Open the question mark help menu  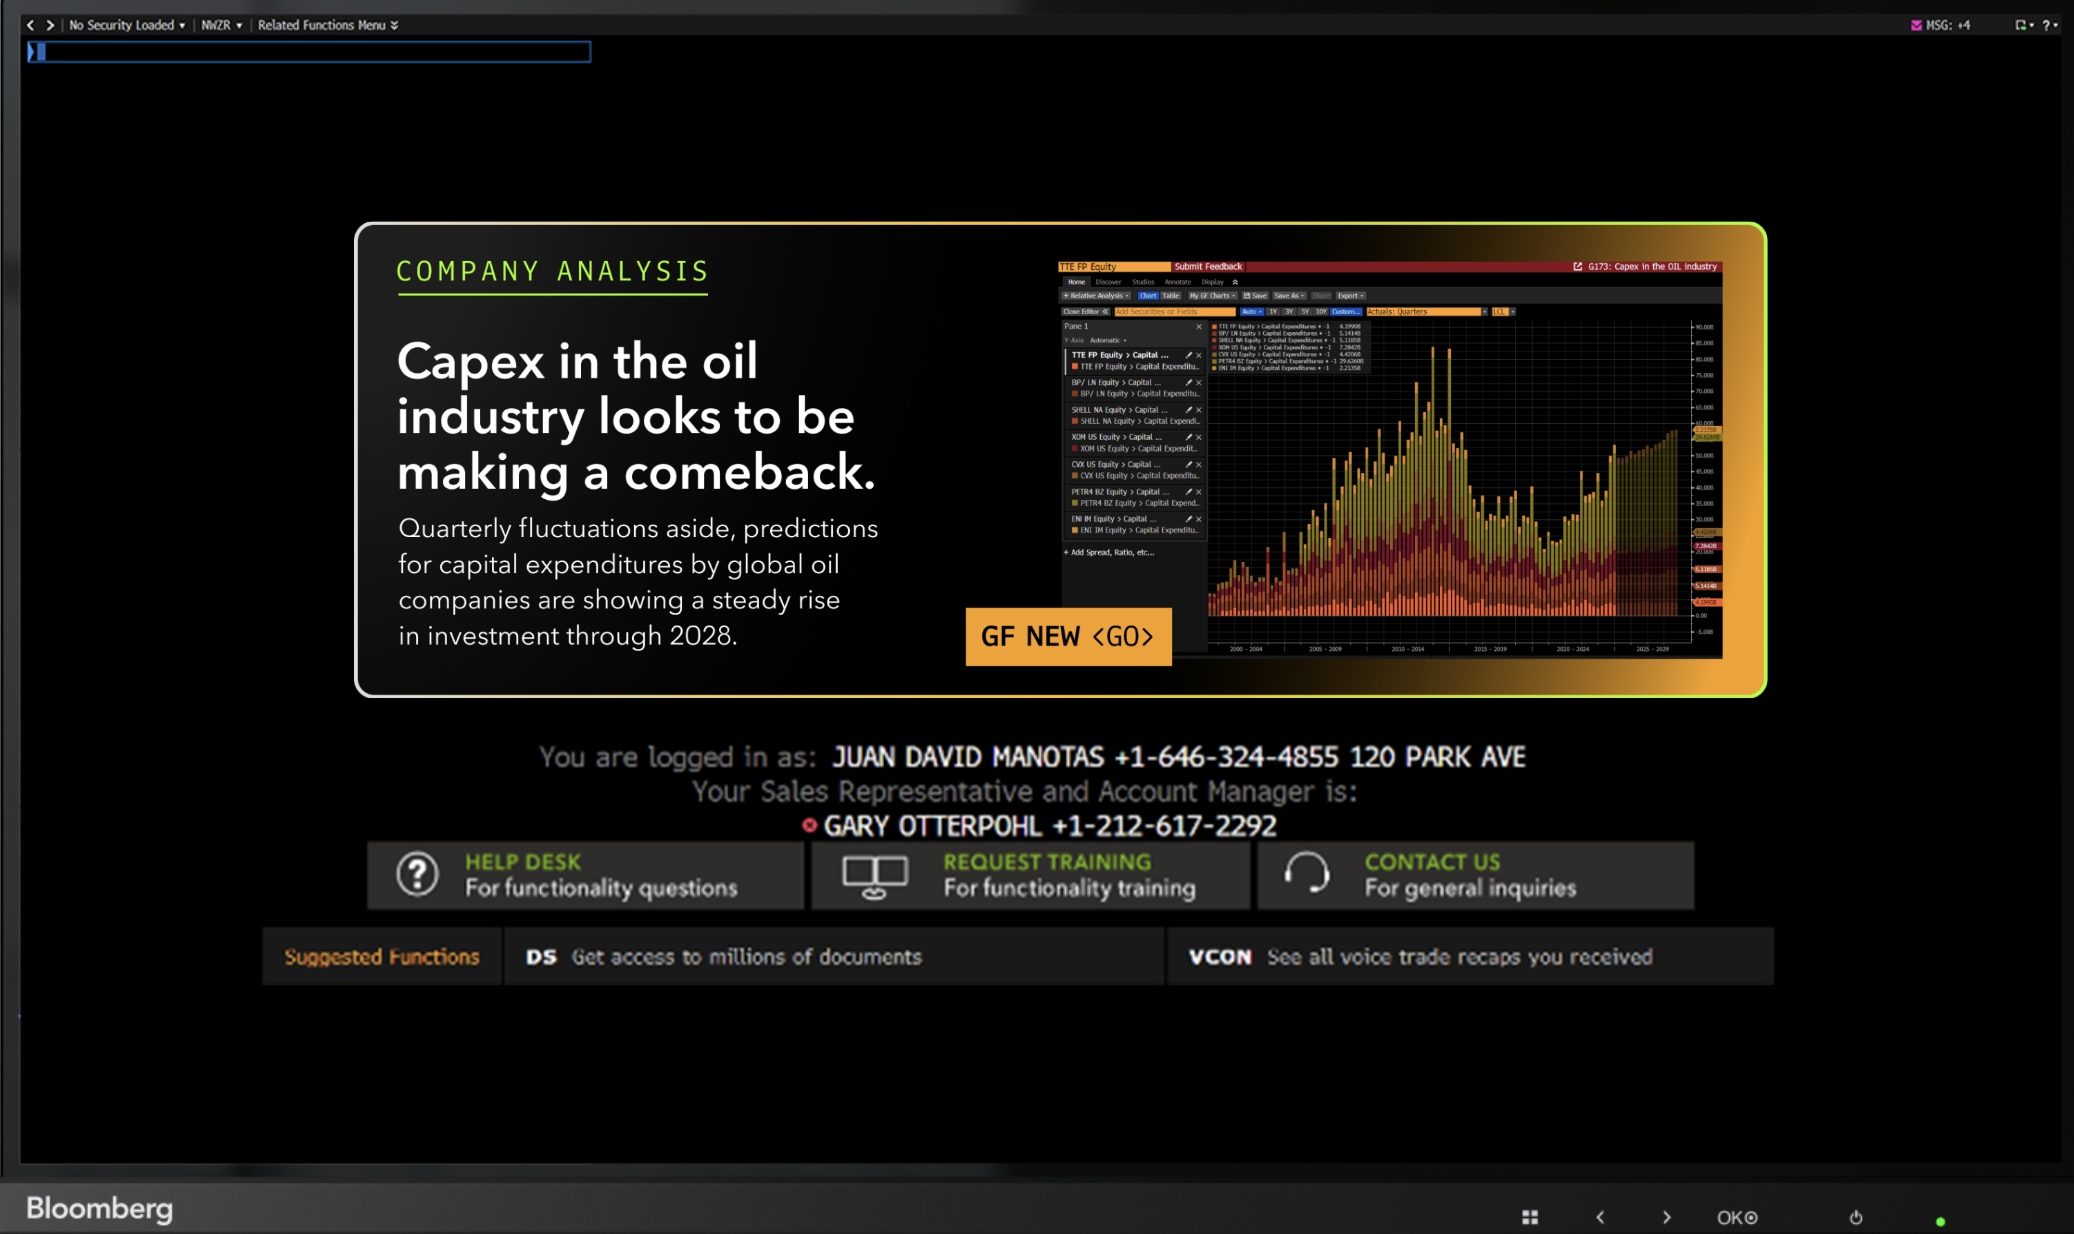click(x=2049, y=25)
